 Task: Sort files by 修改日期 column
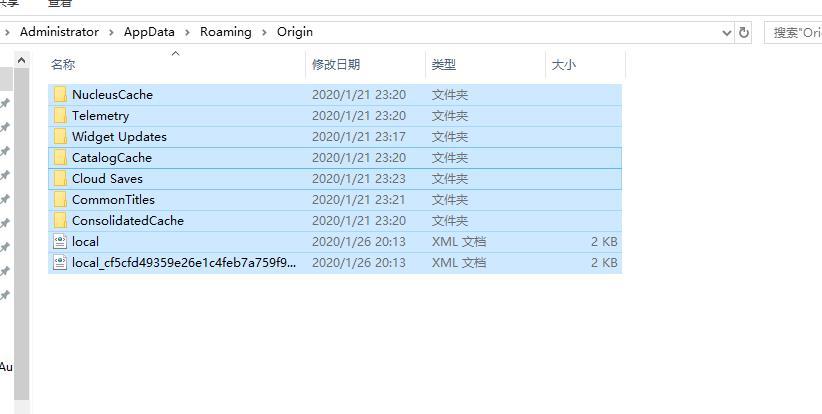(x=336, y=64)
